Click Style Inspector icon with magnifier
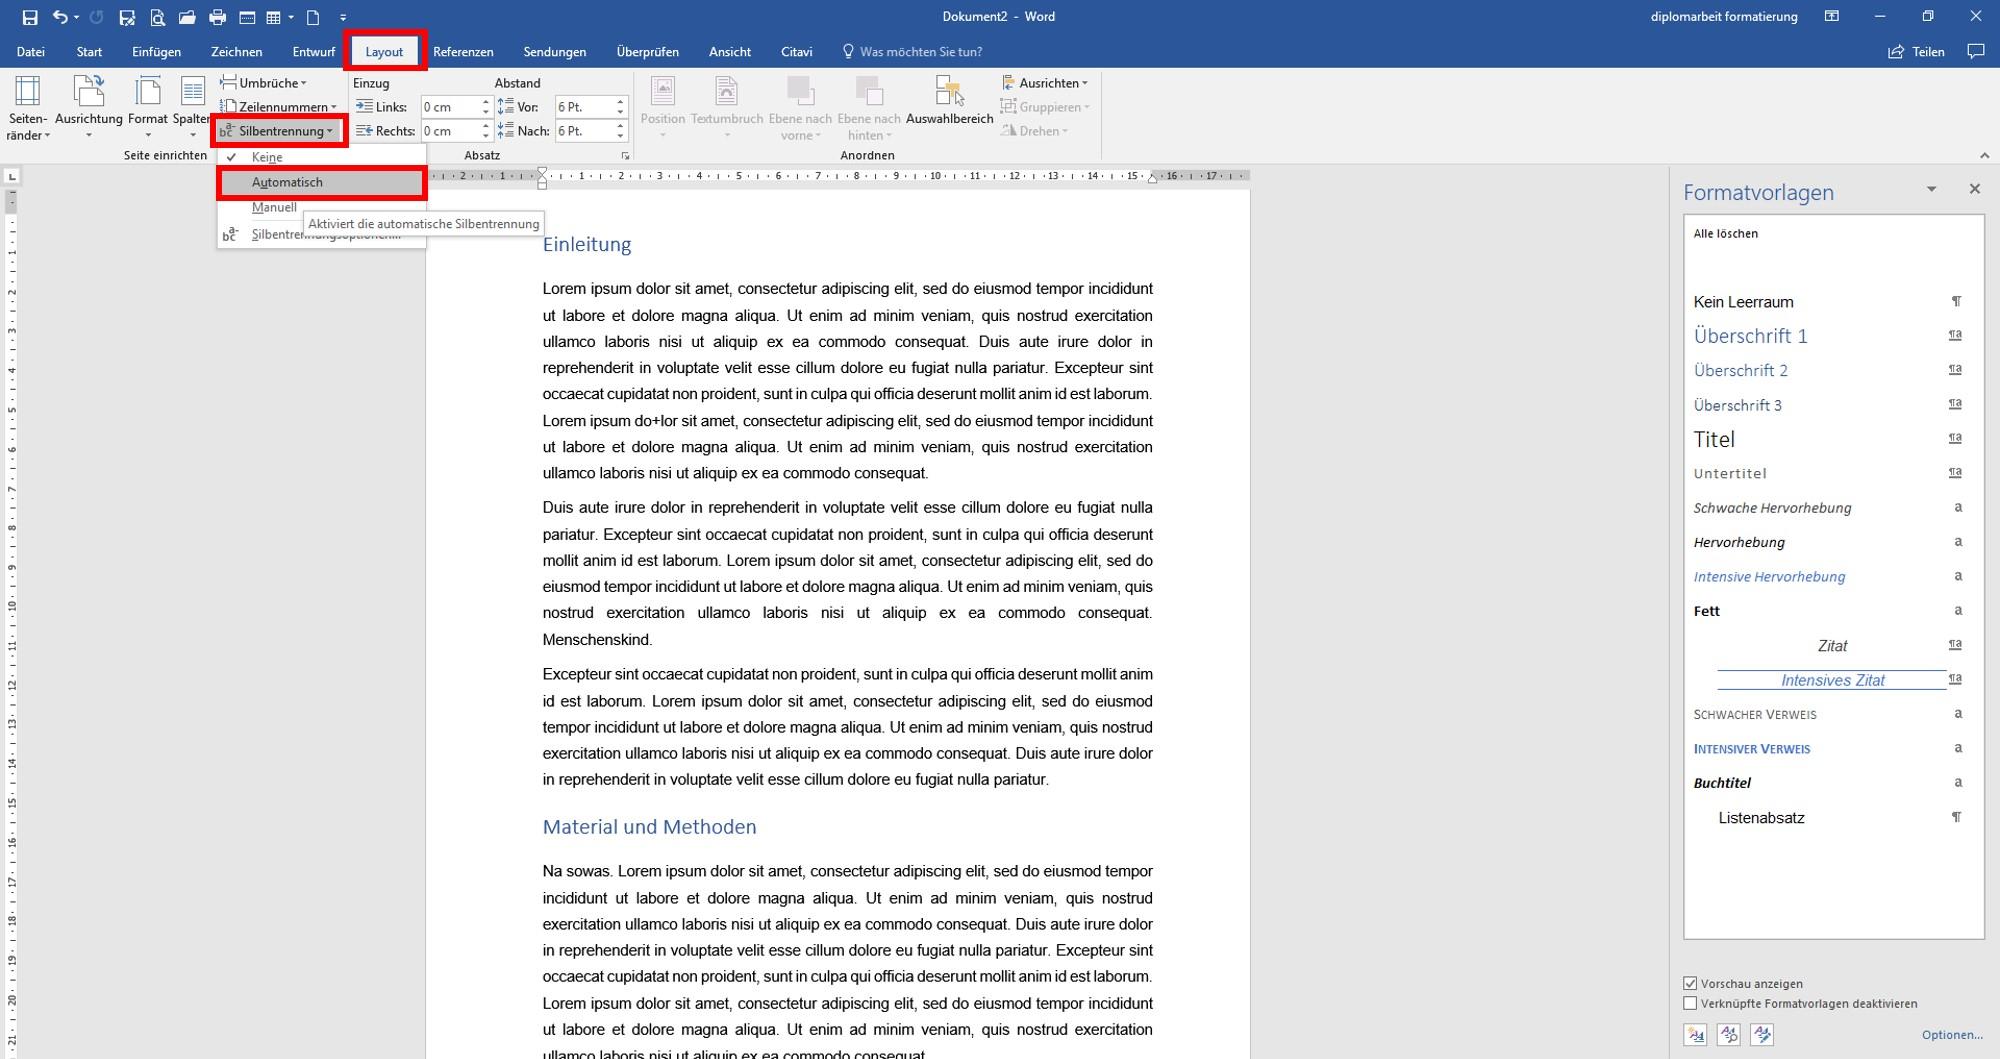 (1729, 1035)
